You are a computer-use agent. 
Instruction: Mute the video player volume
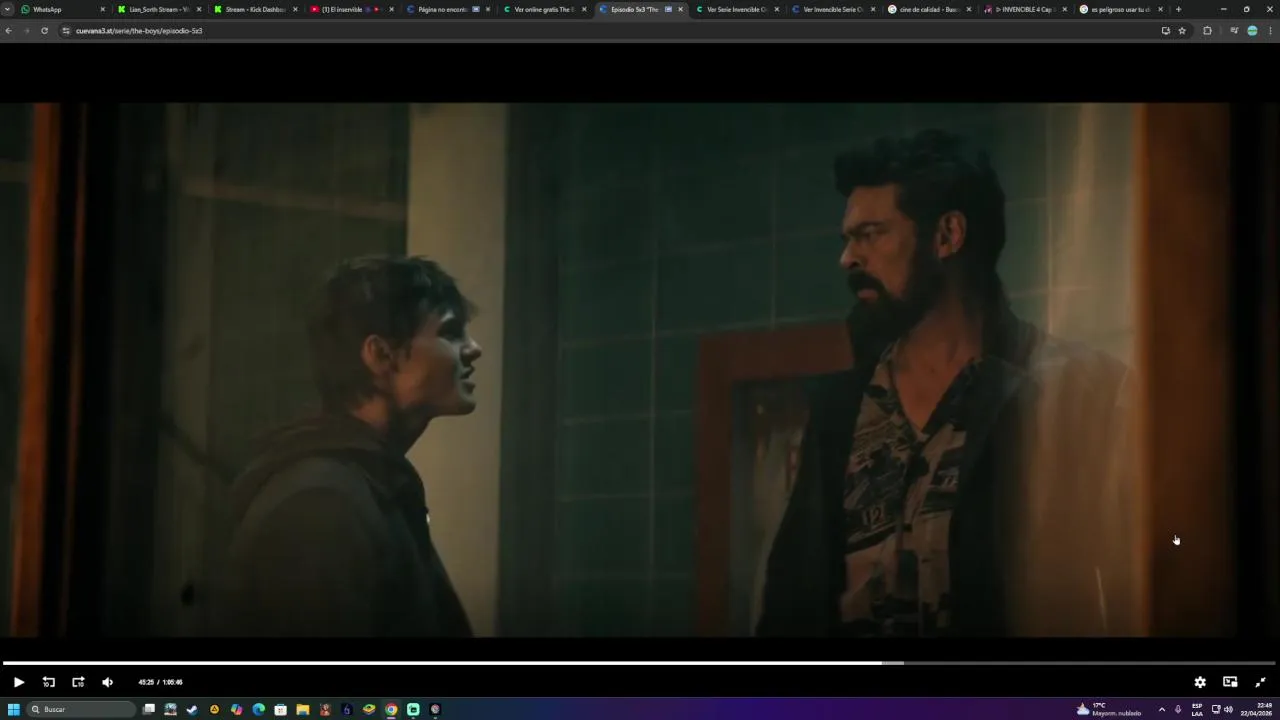[x=108, y=682]
